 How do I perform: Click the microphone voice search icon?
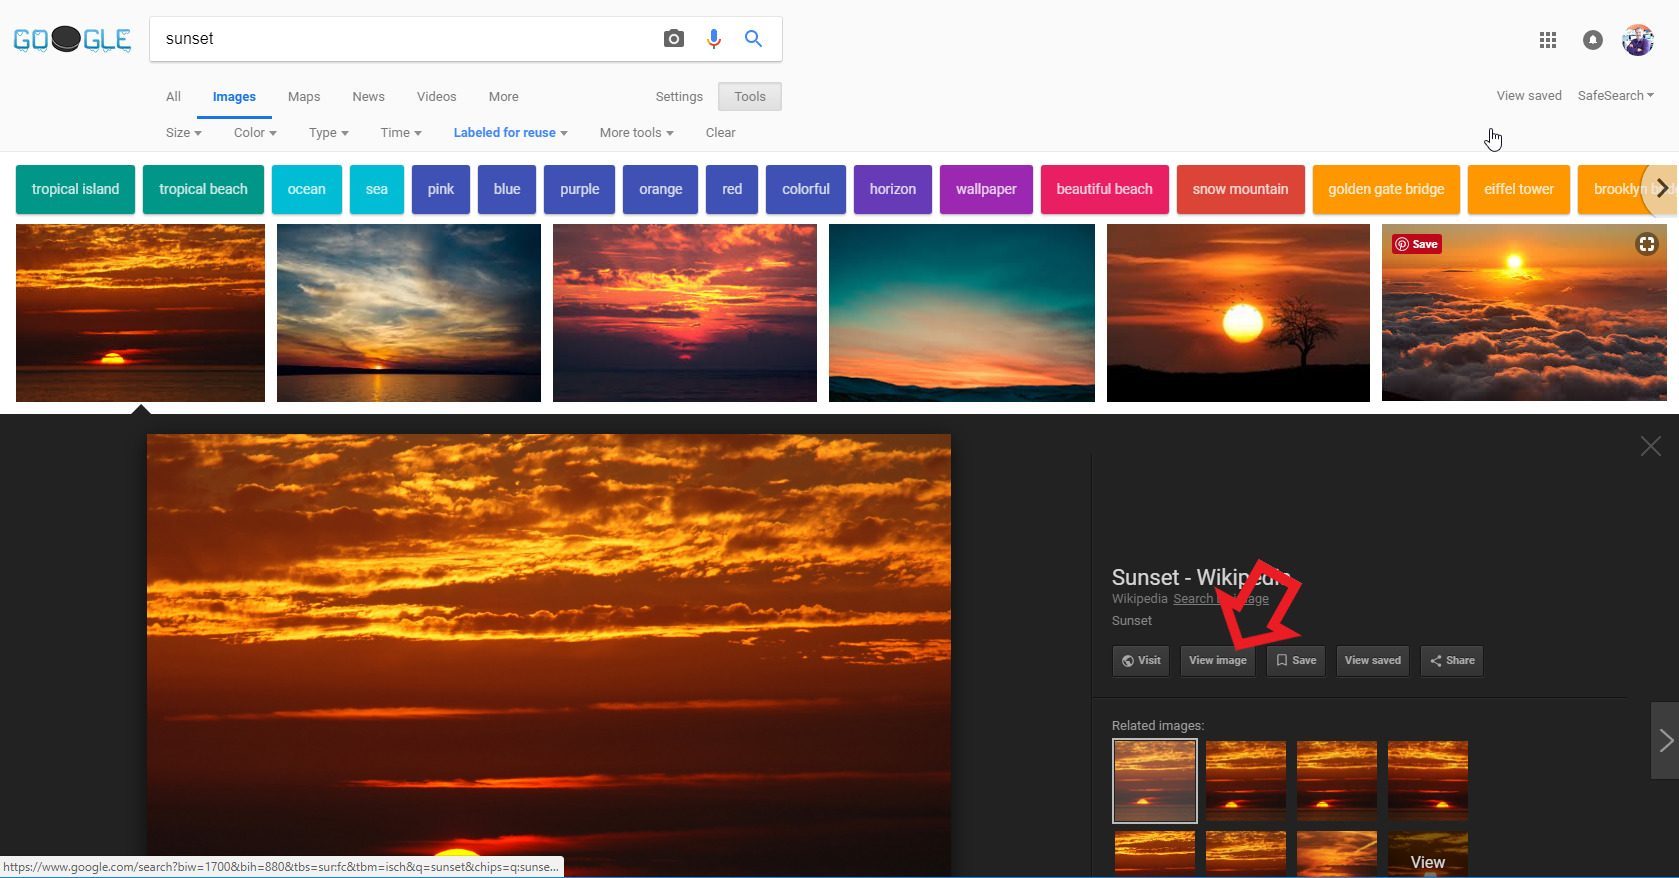(x=713, y=39)
